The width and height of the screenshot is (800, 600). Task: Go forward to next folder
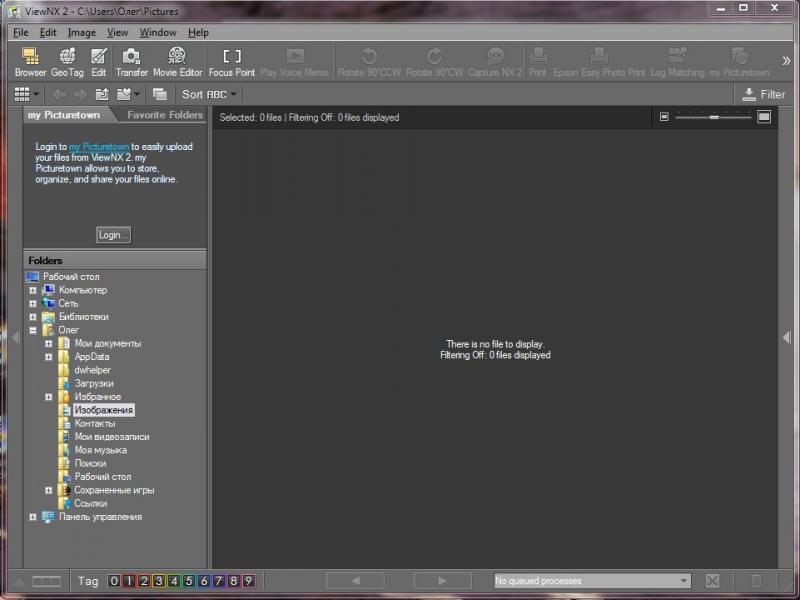pos(80,94)
